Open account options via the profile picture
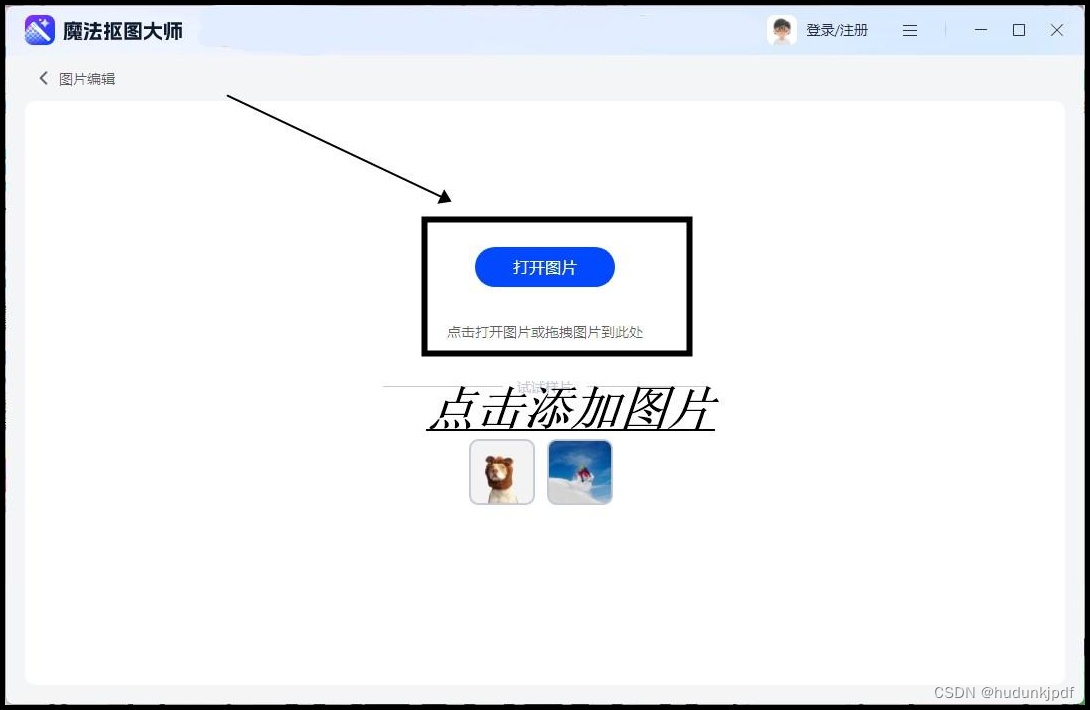 pyautogui.click(x=781, y=29)
